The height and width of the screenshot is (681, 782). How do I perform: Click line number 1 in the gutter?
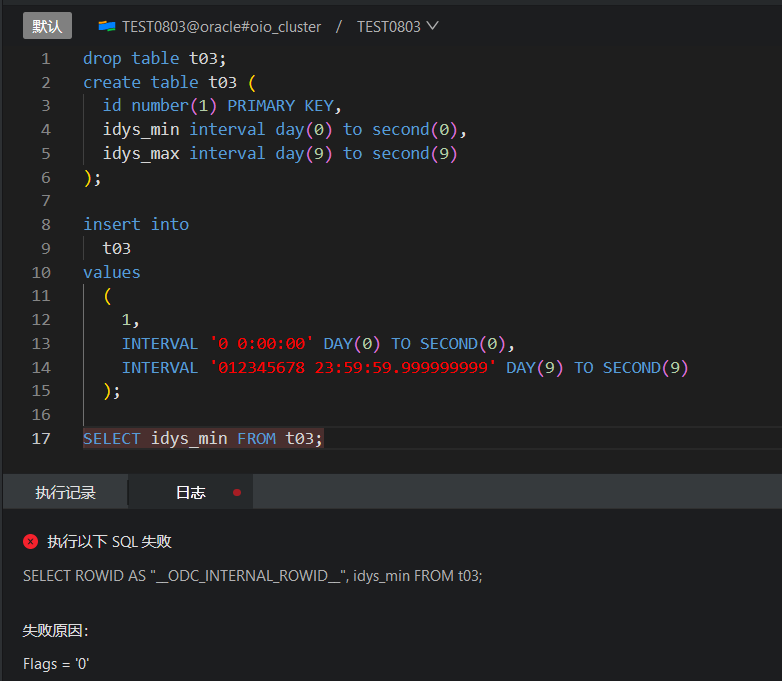coord(45,58)
